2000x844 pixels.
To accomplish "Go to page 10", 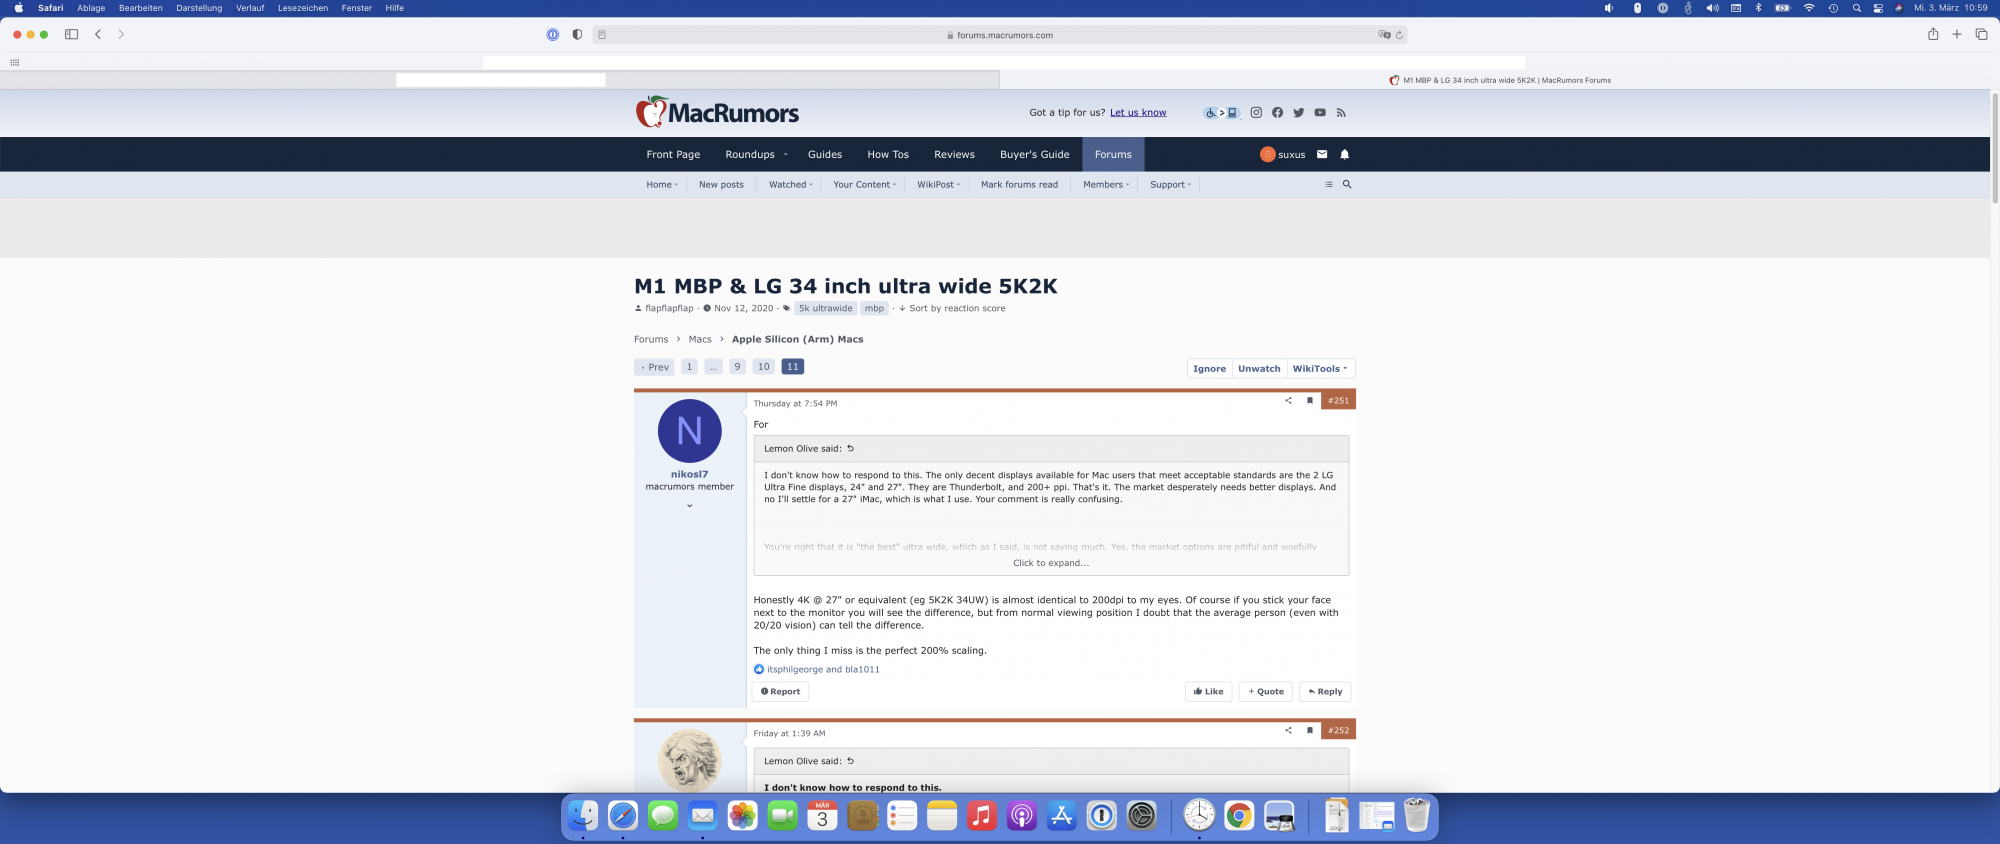I will point(764,367).
